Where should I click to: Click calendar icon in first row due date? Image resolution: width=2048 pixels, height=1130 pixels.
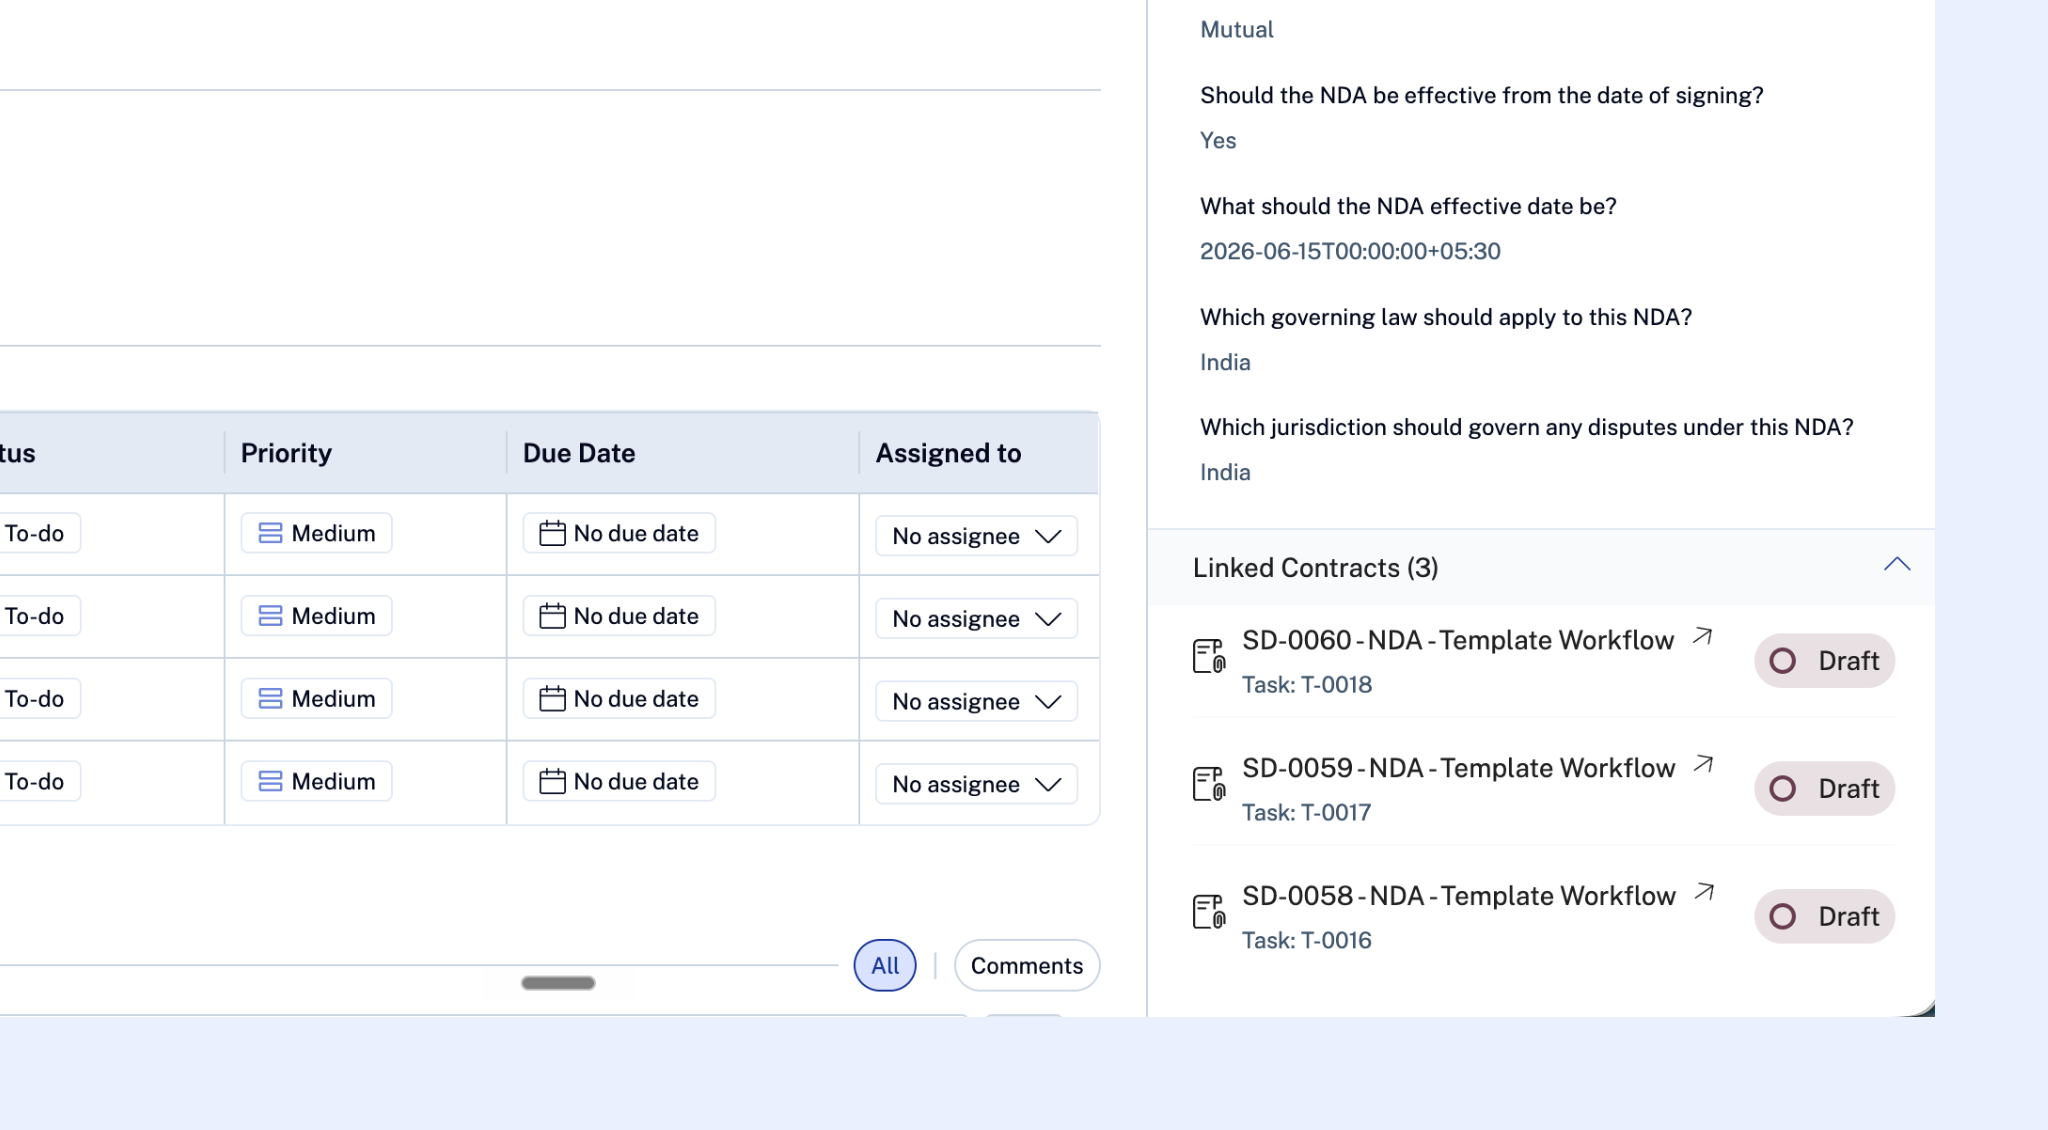pos(552,533)
